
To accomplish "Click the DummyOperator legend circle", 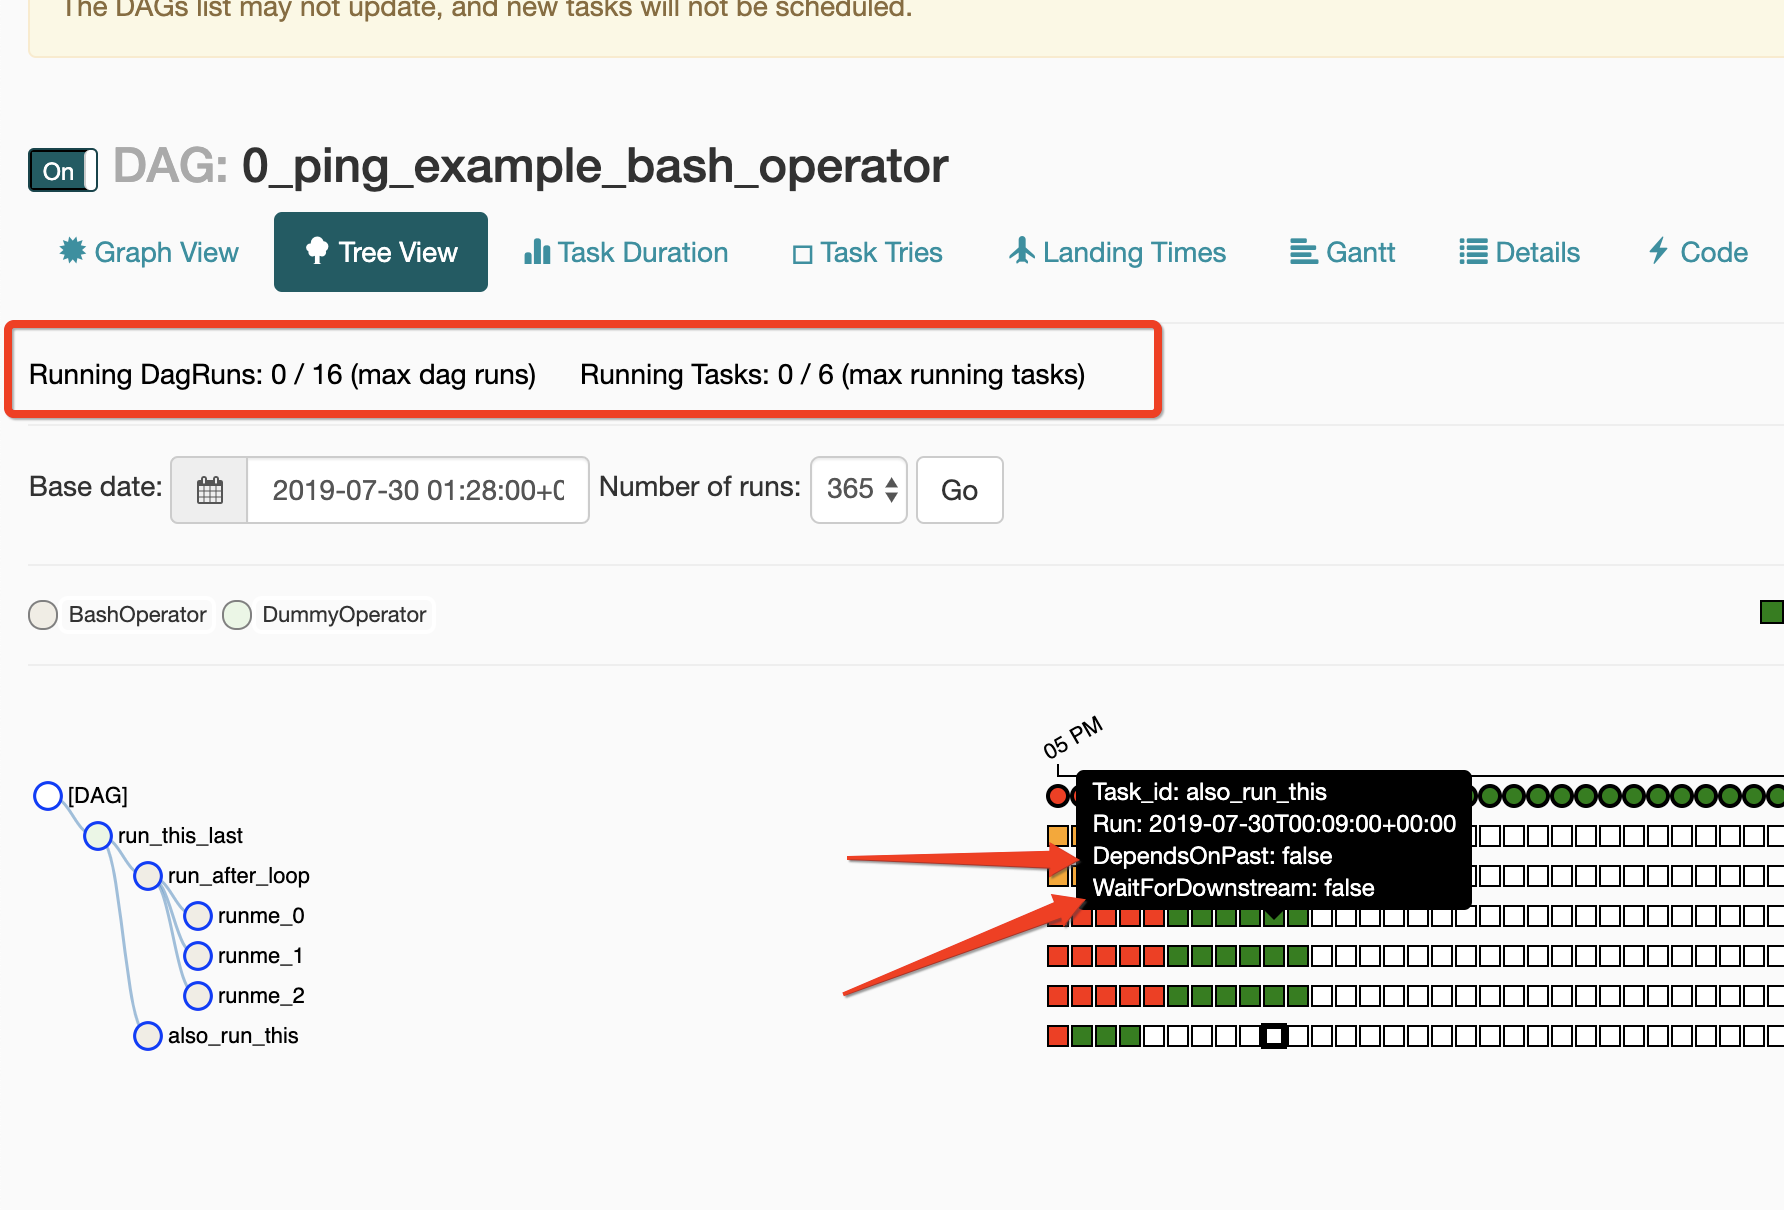I will [237, 615].
